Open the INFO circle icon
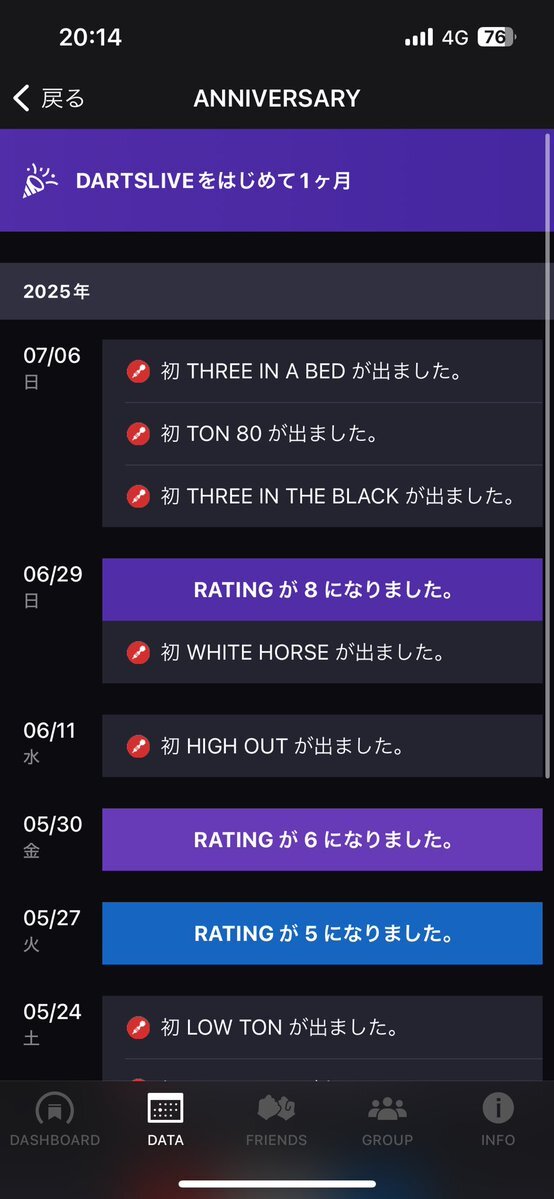 [498, 1108]
